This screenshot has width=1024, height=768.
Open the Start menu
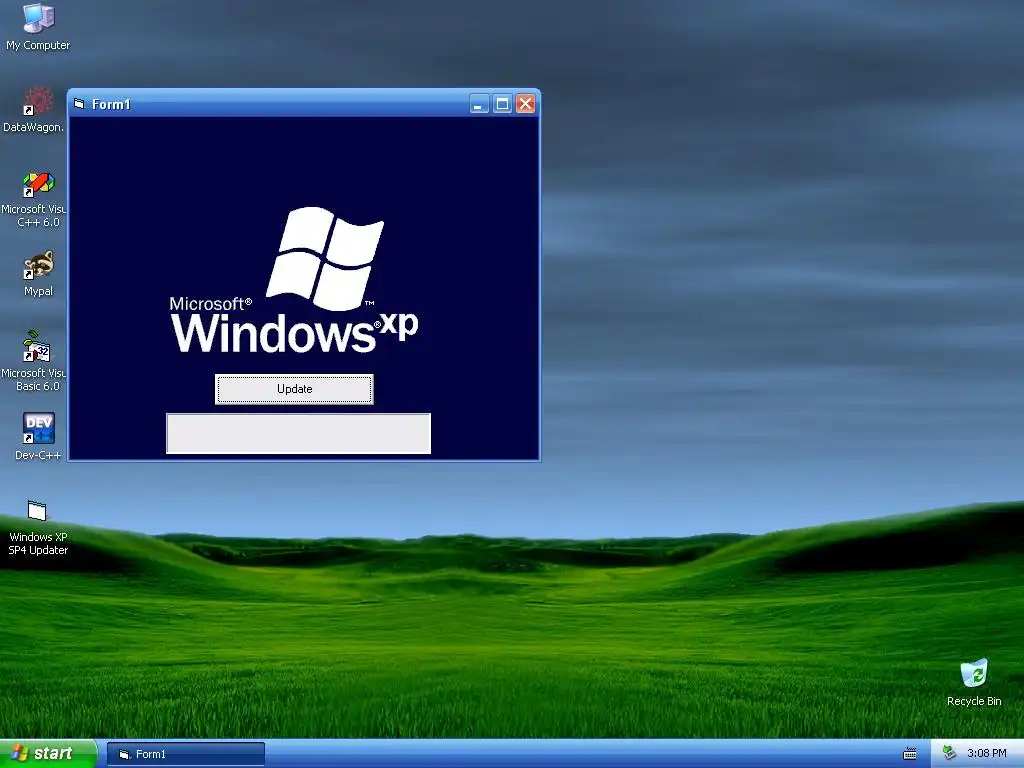pos(48,754)
